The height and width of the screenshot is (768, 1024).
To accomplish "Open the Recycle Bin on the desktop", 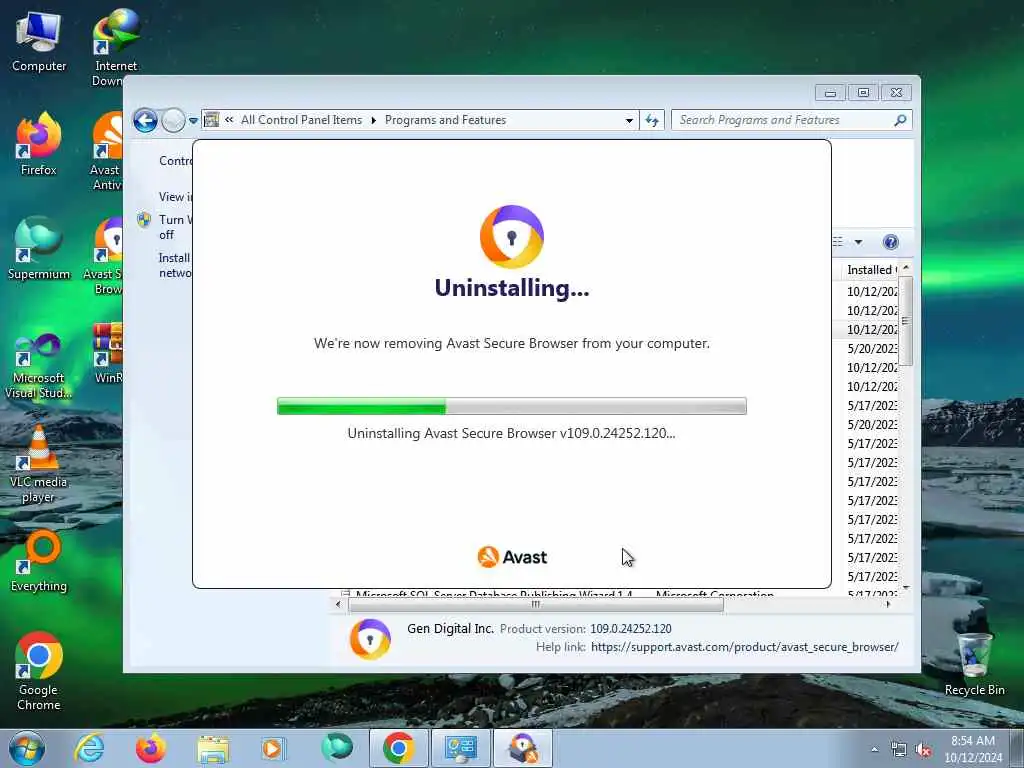I will click(974, 664).
